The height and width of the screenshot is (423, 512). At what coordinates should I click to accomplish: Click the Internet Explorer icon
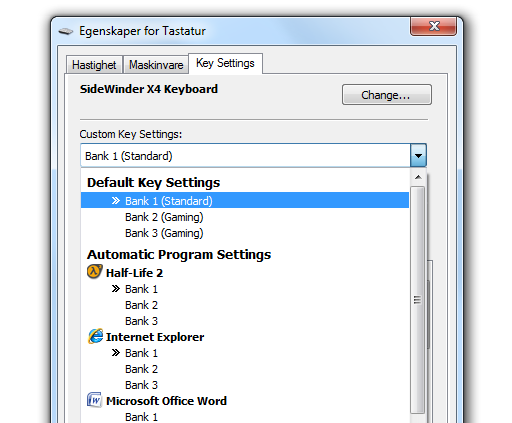(95, 336)
